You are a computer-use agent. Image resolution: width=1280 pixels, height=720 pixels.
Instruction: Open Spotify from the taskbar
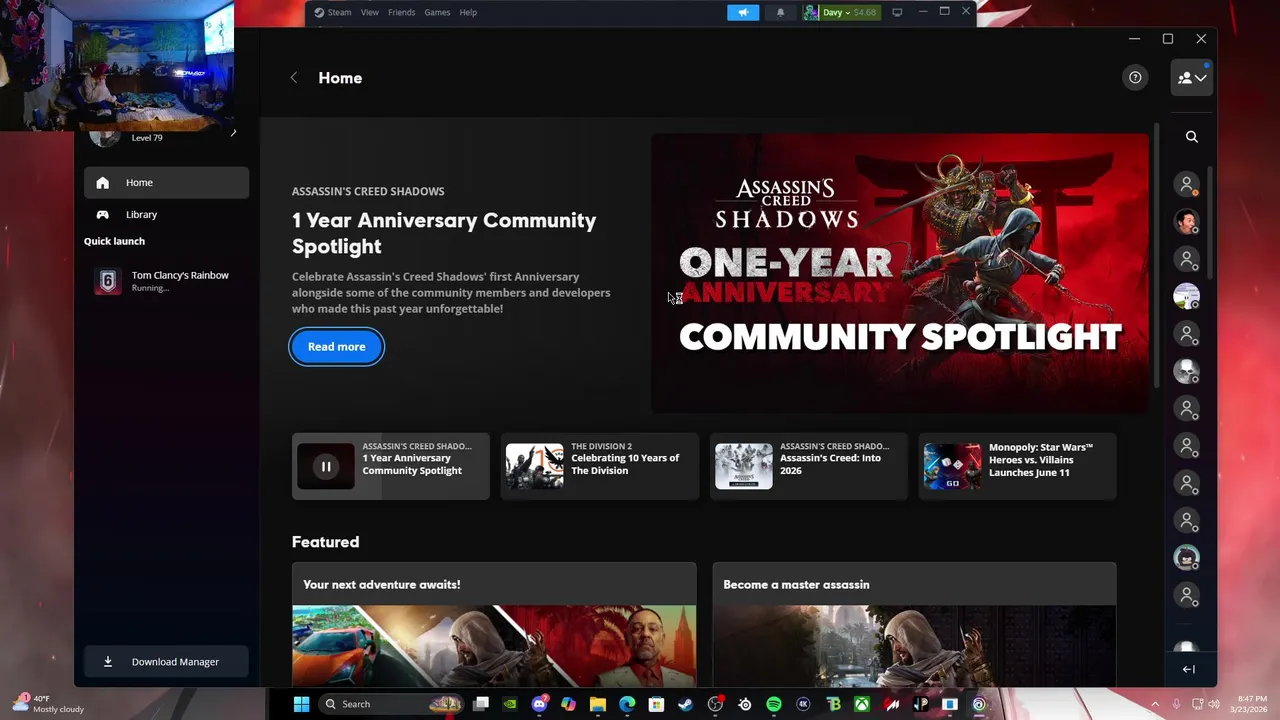(773, 704)
